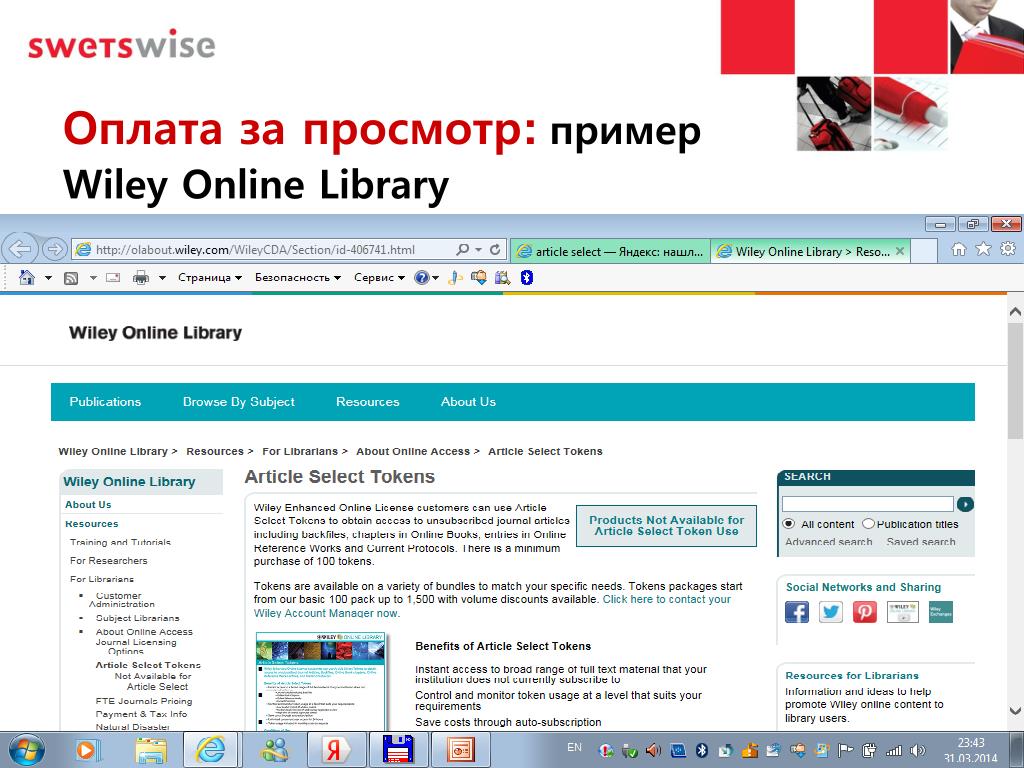1024x768 pixels.
Task: Open the Сервис dropdown menu
Action: coord(379,278)
